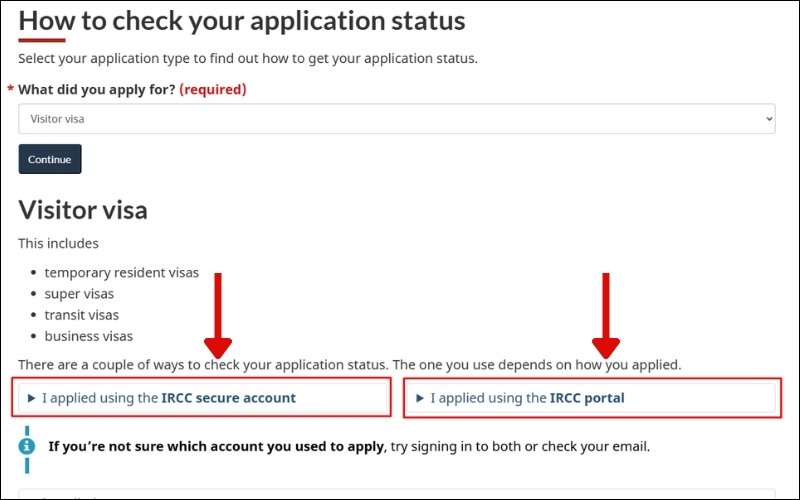Click the disclosure triangle beside IRCC secure account
This screenshot has width=800, height=500.
point(32,398)
